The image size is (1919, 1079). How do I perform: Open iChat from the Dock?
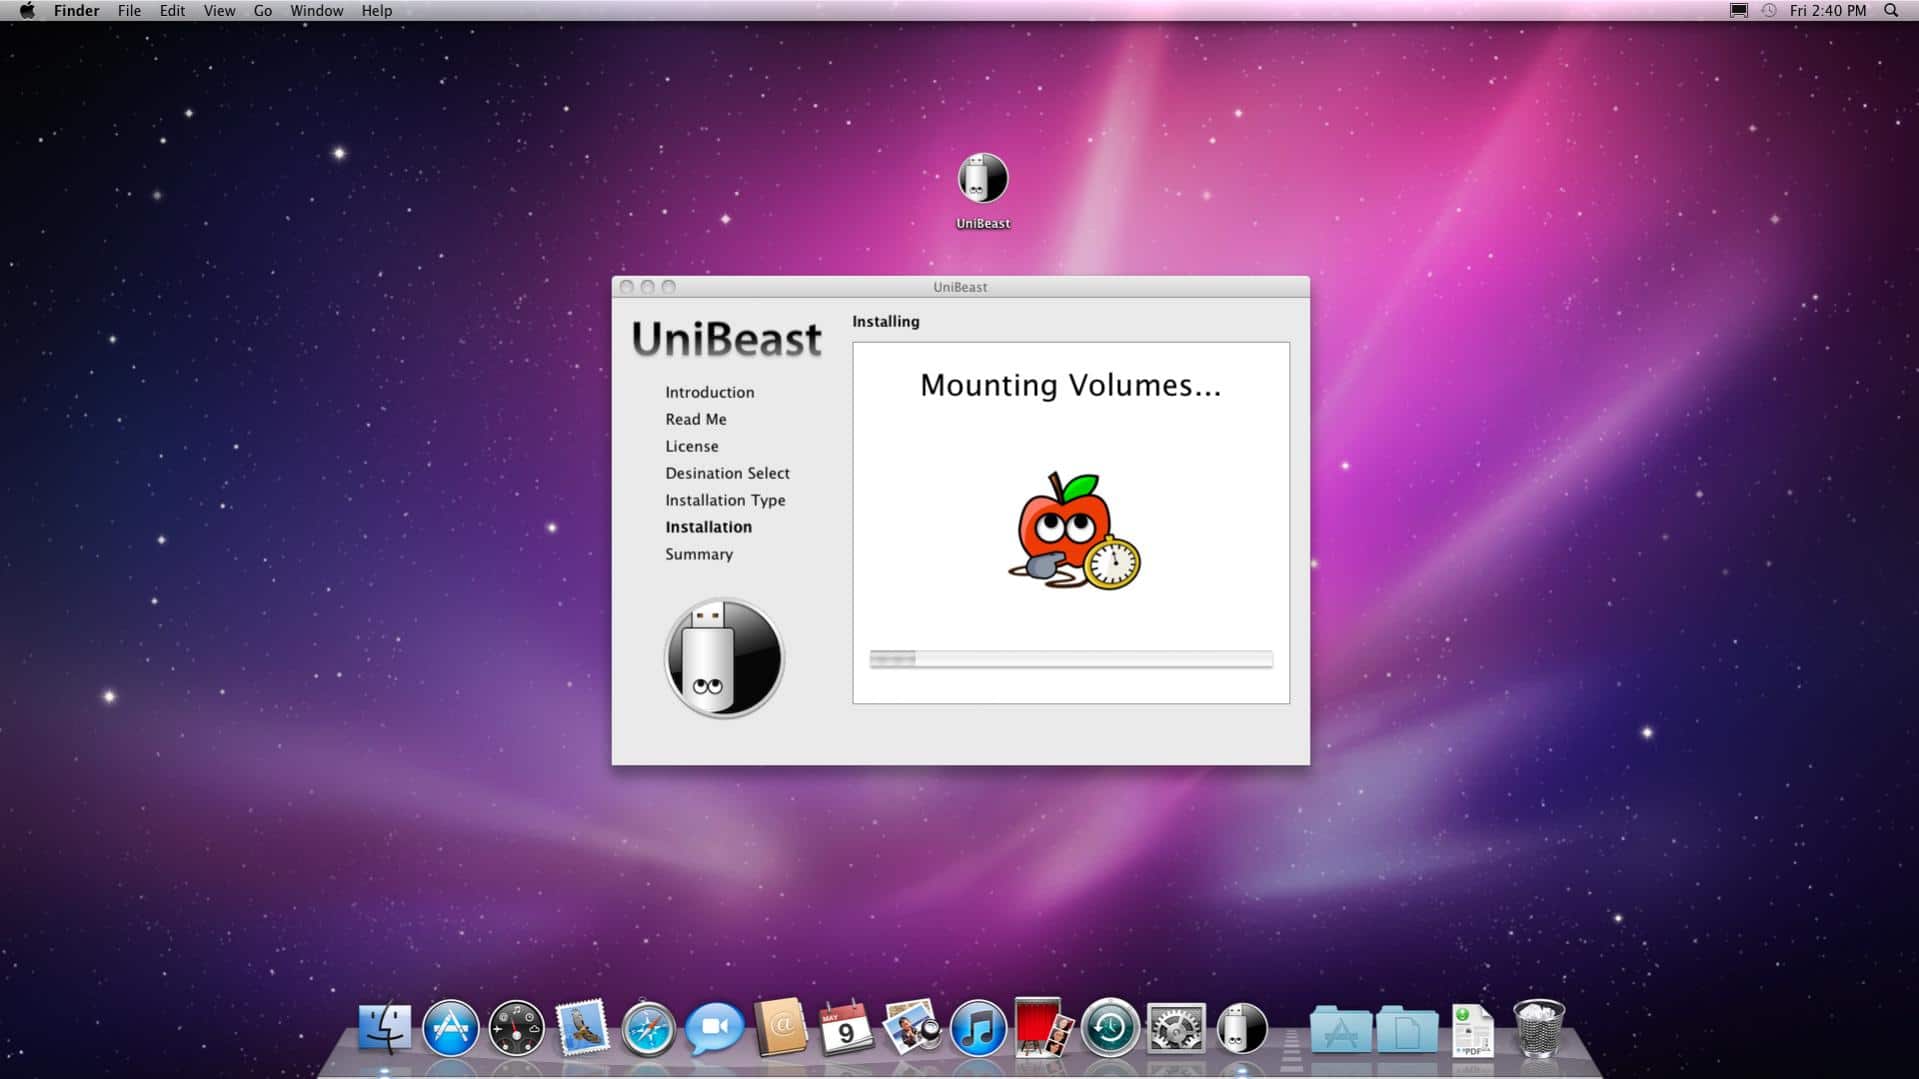coord(714,1028)
